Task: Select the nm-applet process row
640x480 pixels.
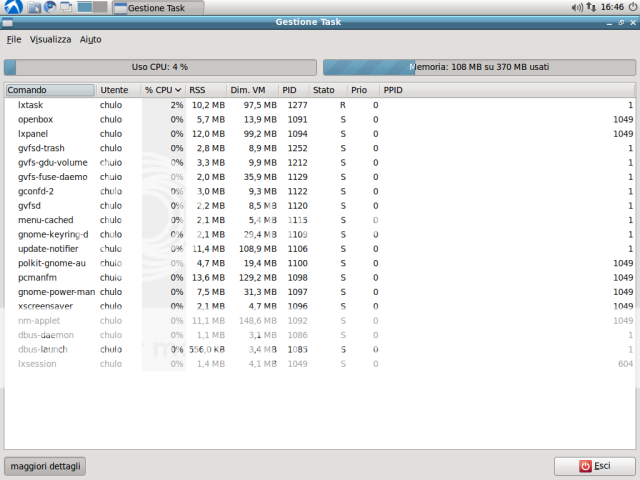Action: point(320,321)
